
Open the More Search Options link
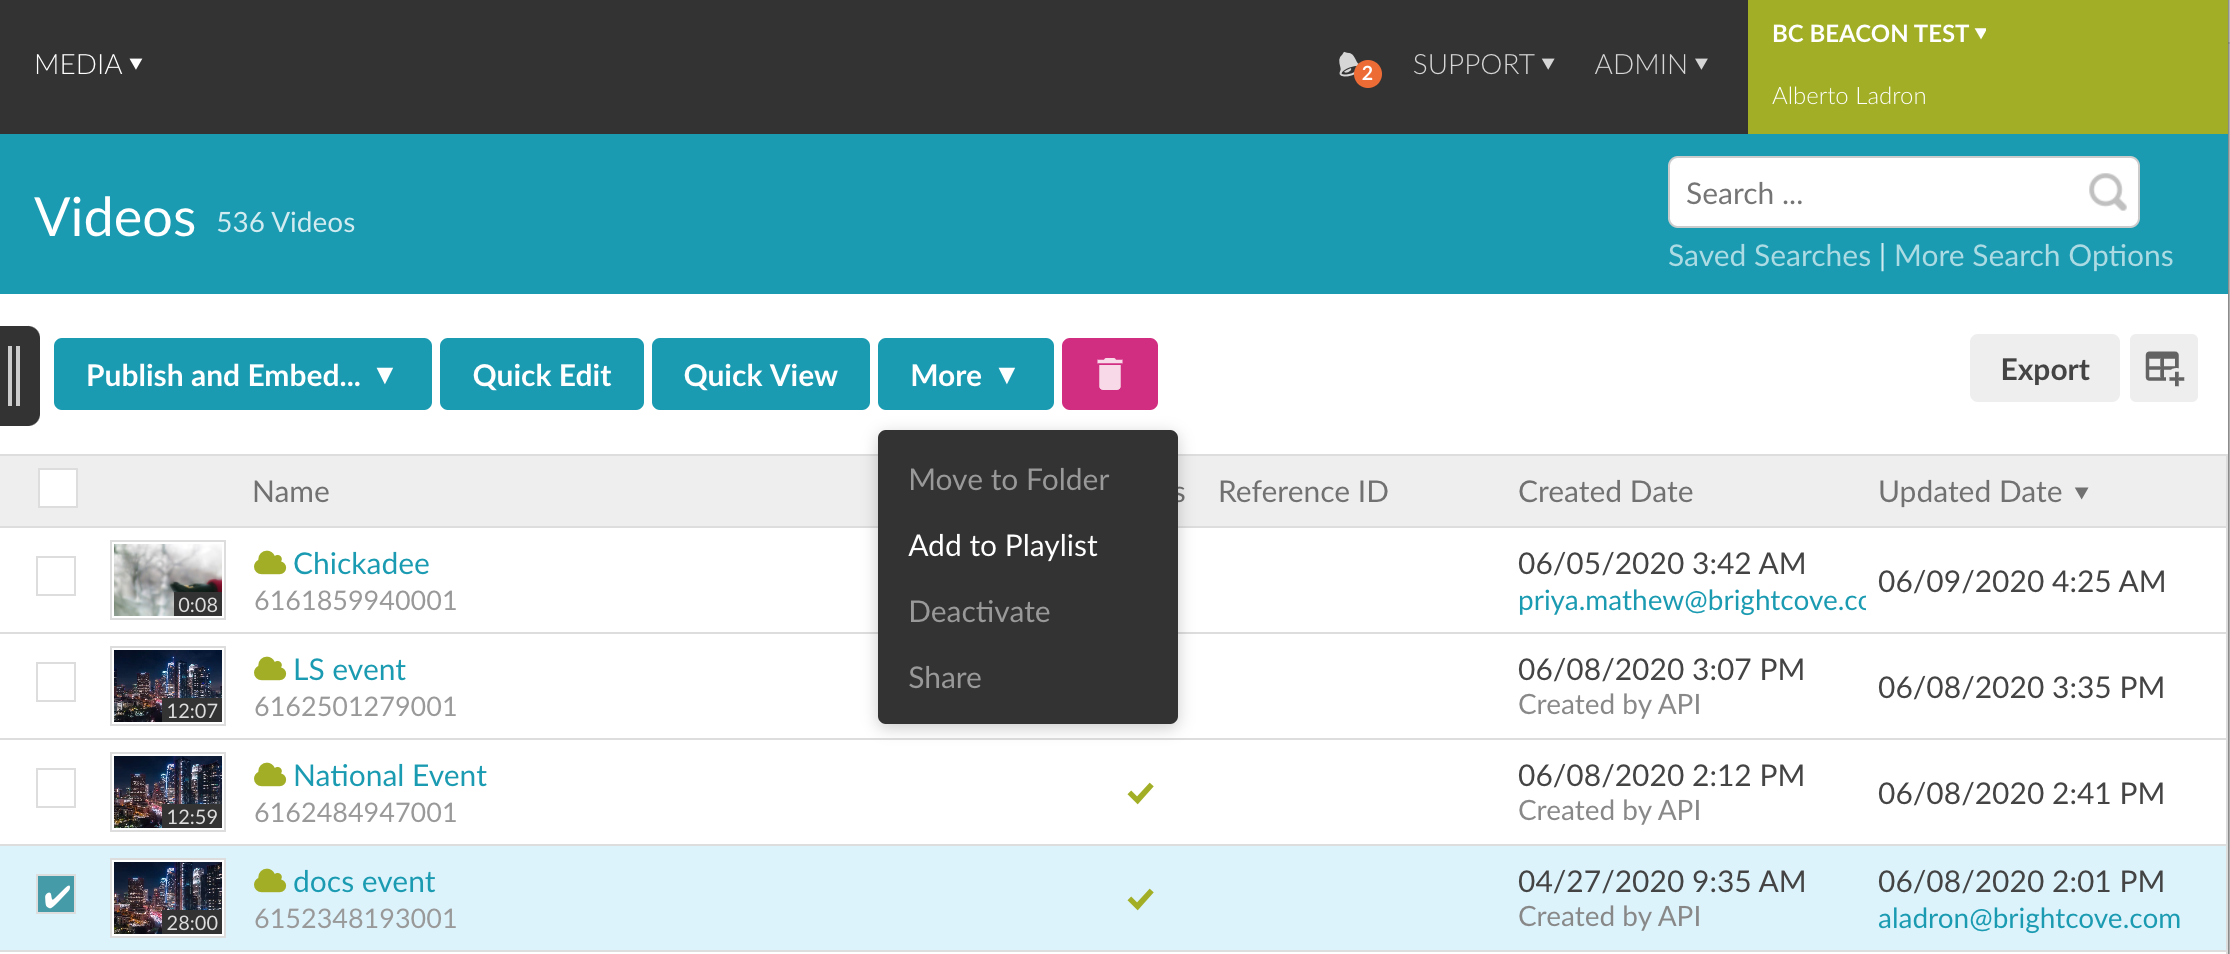pos(2033,256)
